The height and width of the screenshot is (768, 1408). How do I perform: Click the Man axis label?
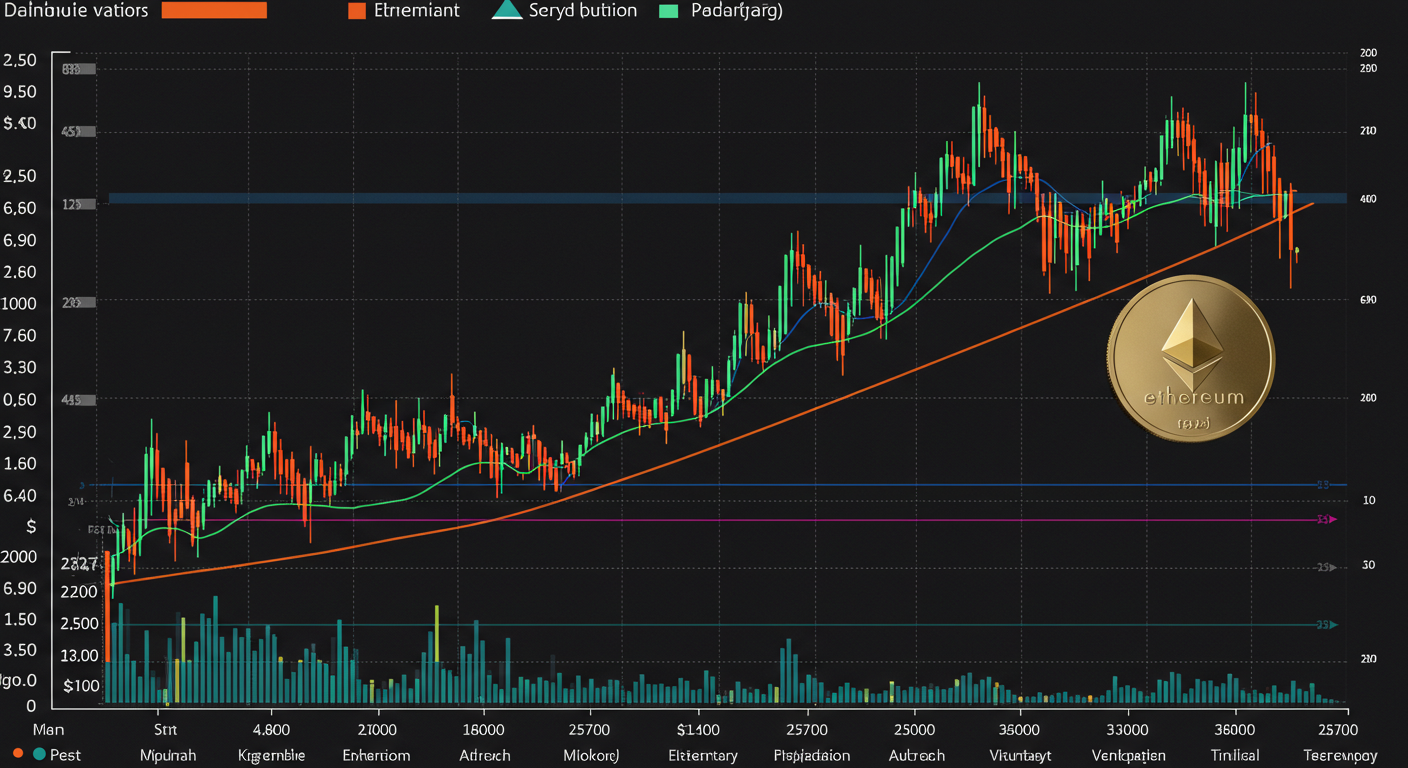tap(48, 729)
